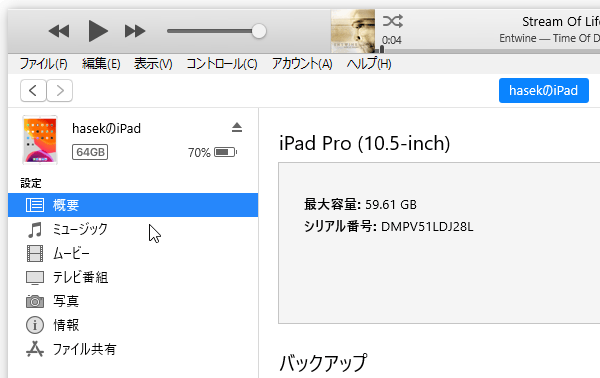This screenshot has width=600, height=378.
Task: Click the TV screen icon for テレビ番組
Action: (x=35, y=278)
